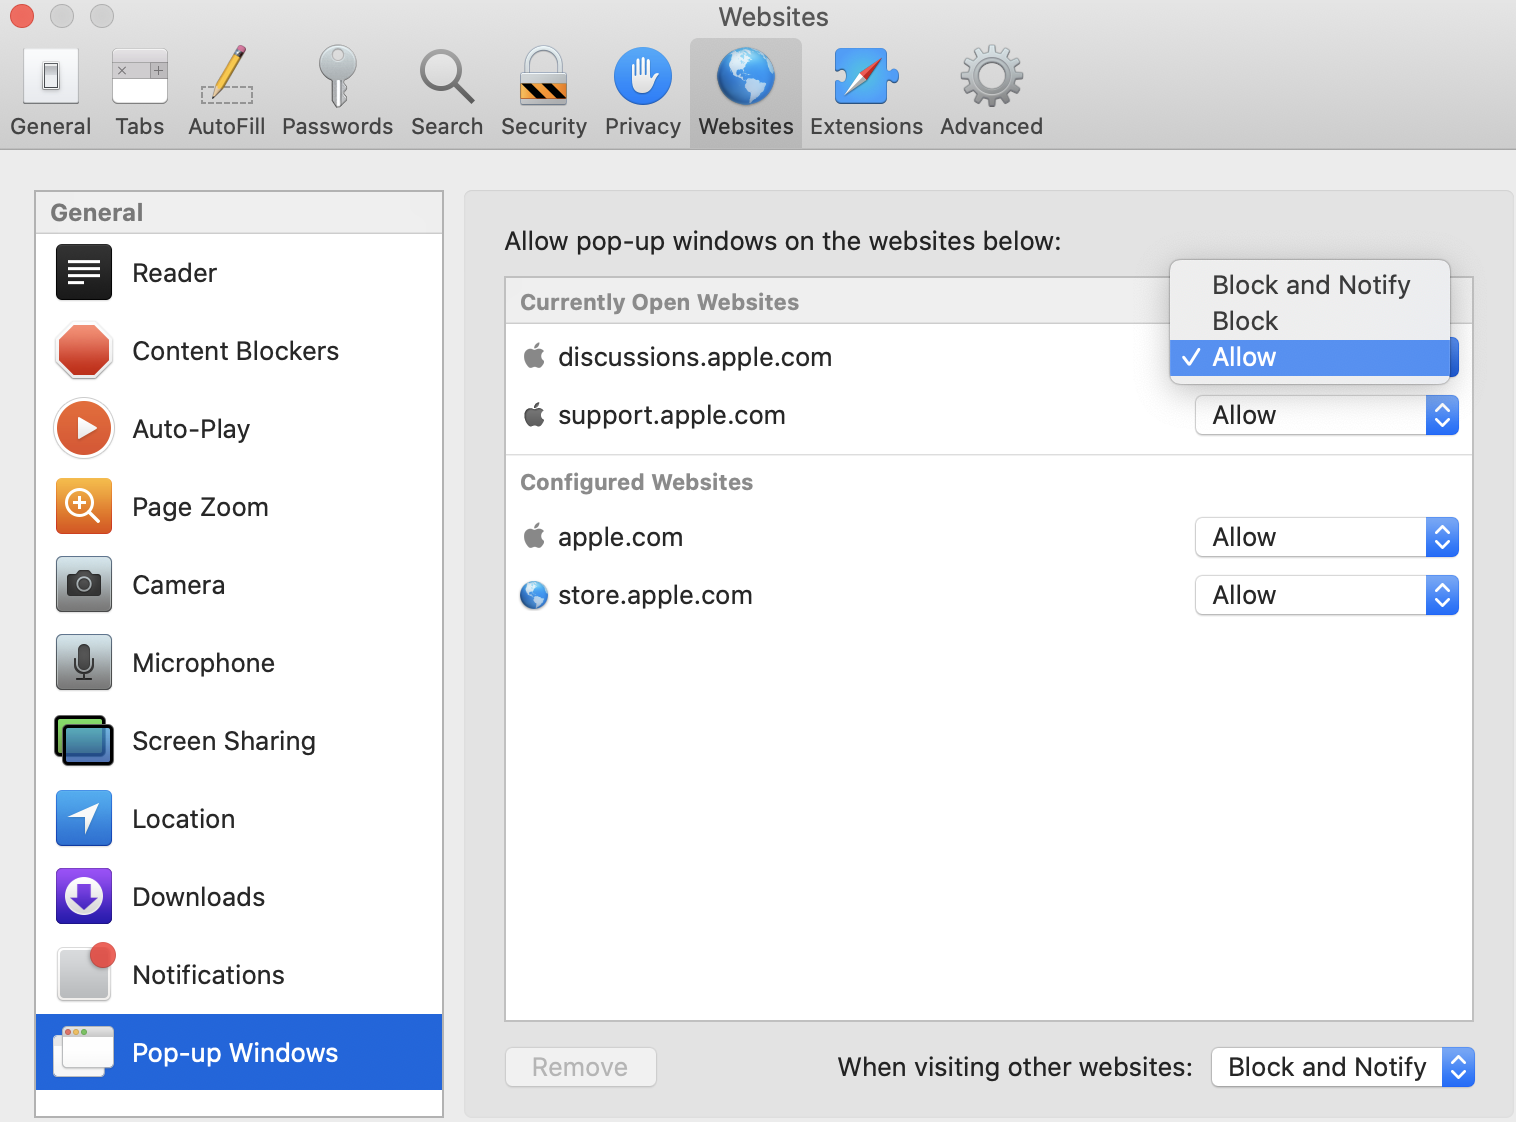Click the Notifications label

click(x=209, y=975)
